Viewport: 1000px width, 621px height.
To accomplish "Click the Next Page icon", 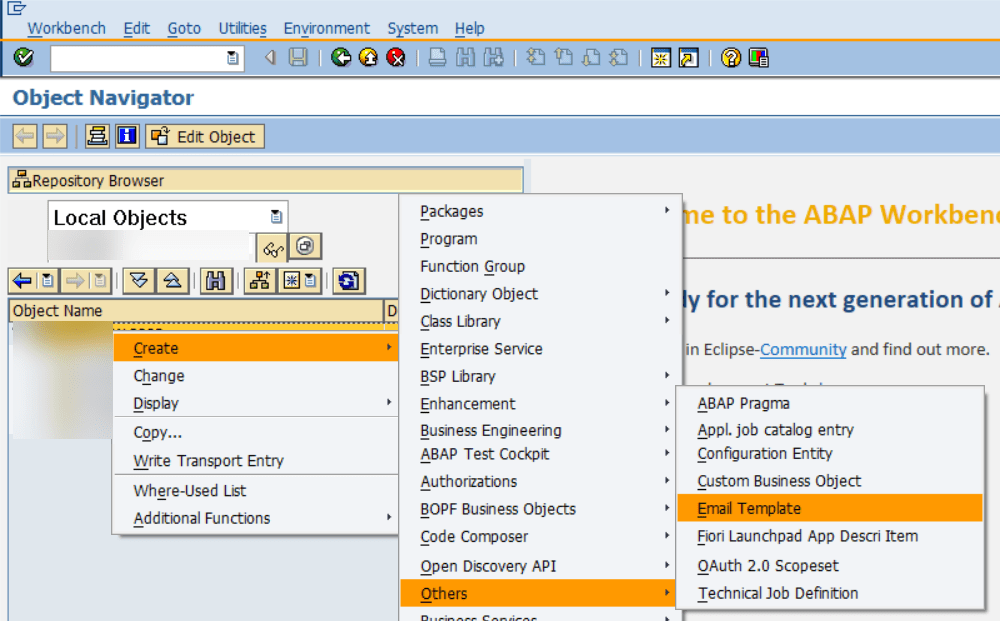I will tap(591, 58).
